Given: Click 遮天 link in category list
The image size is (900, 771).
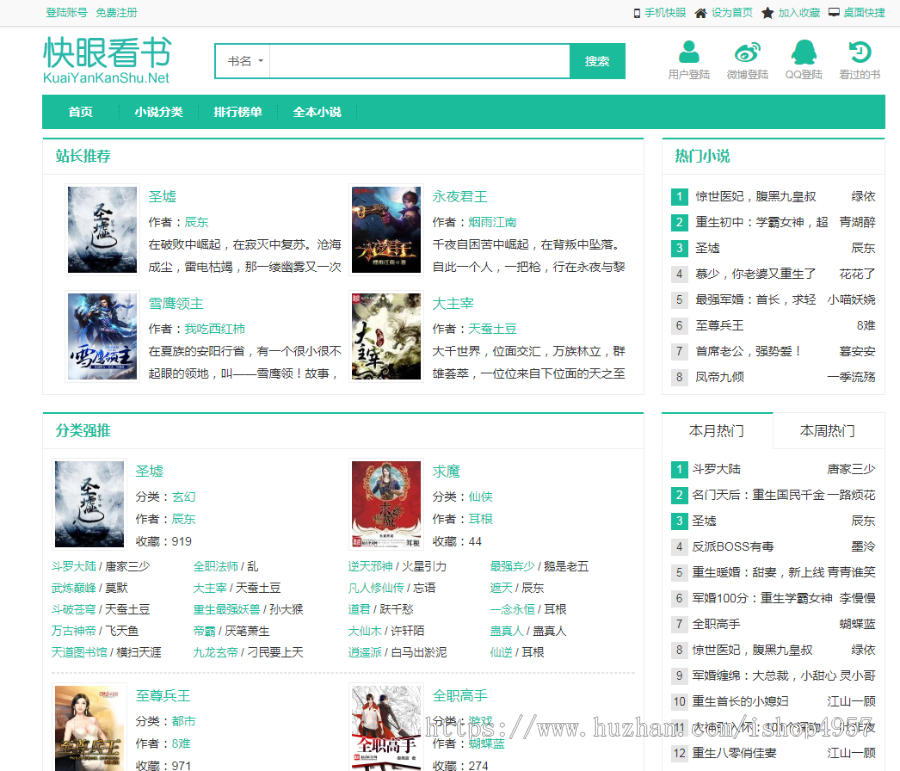Looking at the screenshot, I should pyautogui.click(x=501, y=588).
